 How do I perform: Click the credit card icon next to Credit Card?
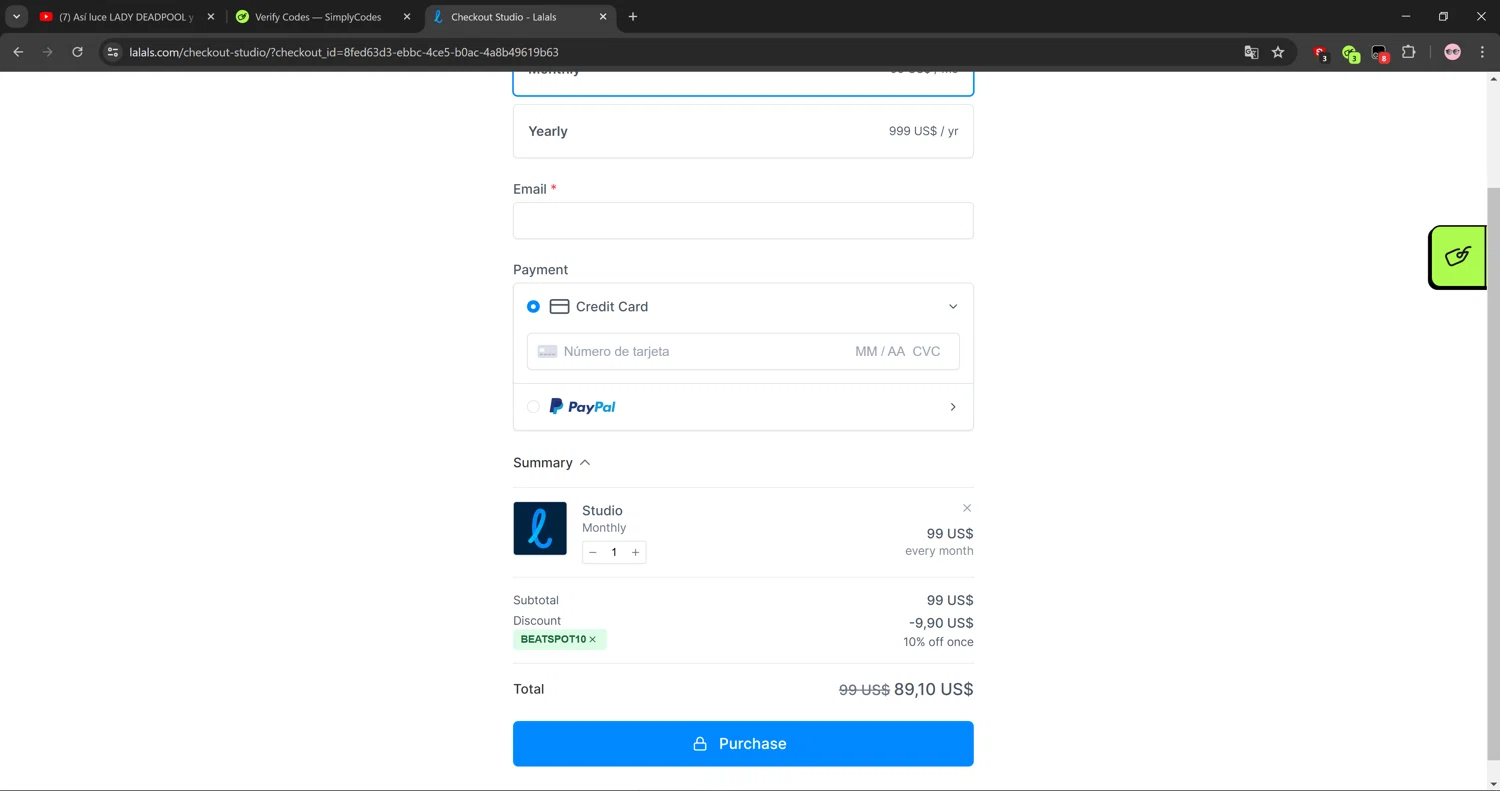tap(559, 307)
